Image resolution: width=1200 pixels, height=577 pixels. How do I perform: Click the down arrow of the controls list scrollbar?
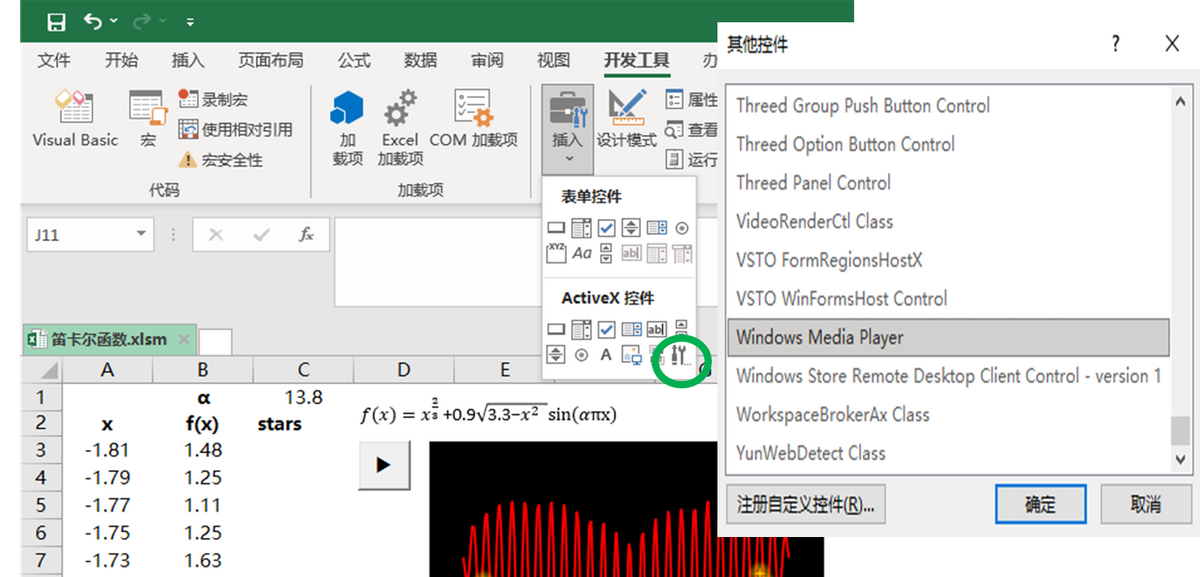[x=1181, y=458]
